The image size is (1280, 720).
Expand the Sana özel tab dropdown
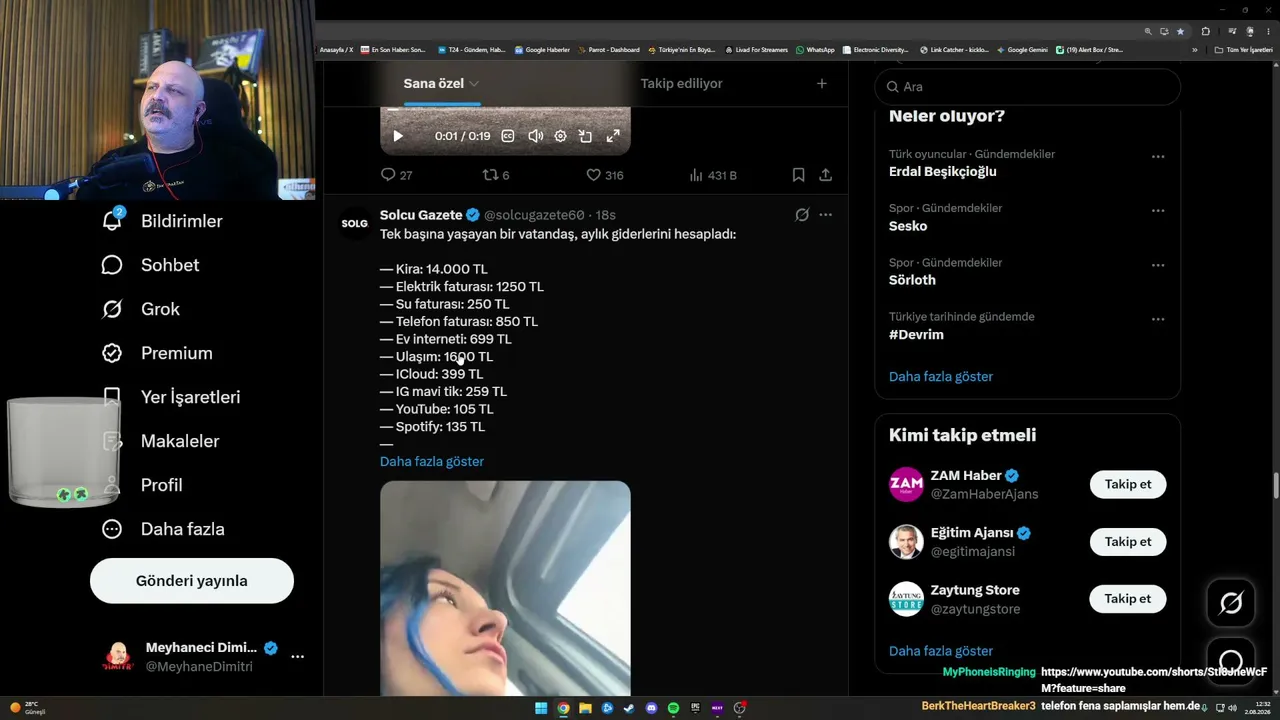tap(474, 84)
